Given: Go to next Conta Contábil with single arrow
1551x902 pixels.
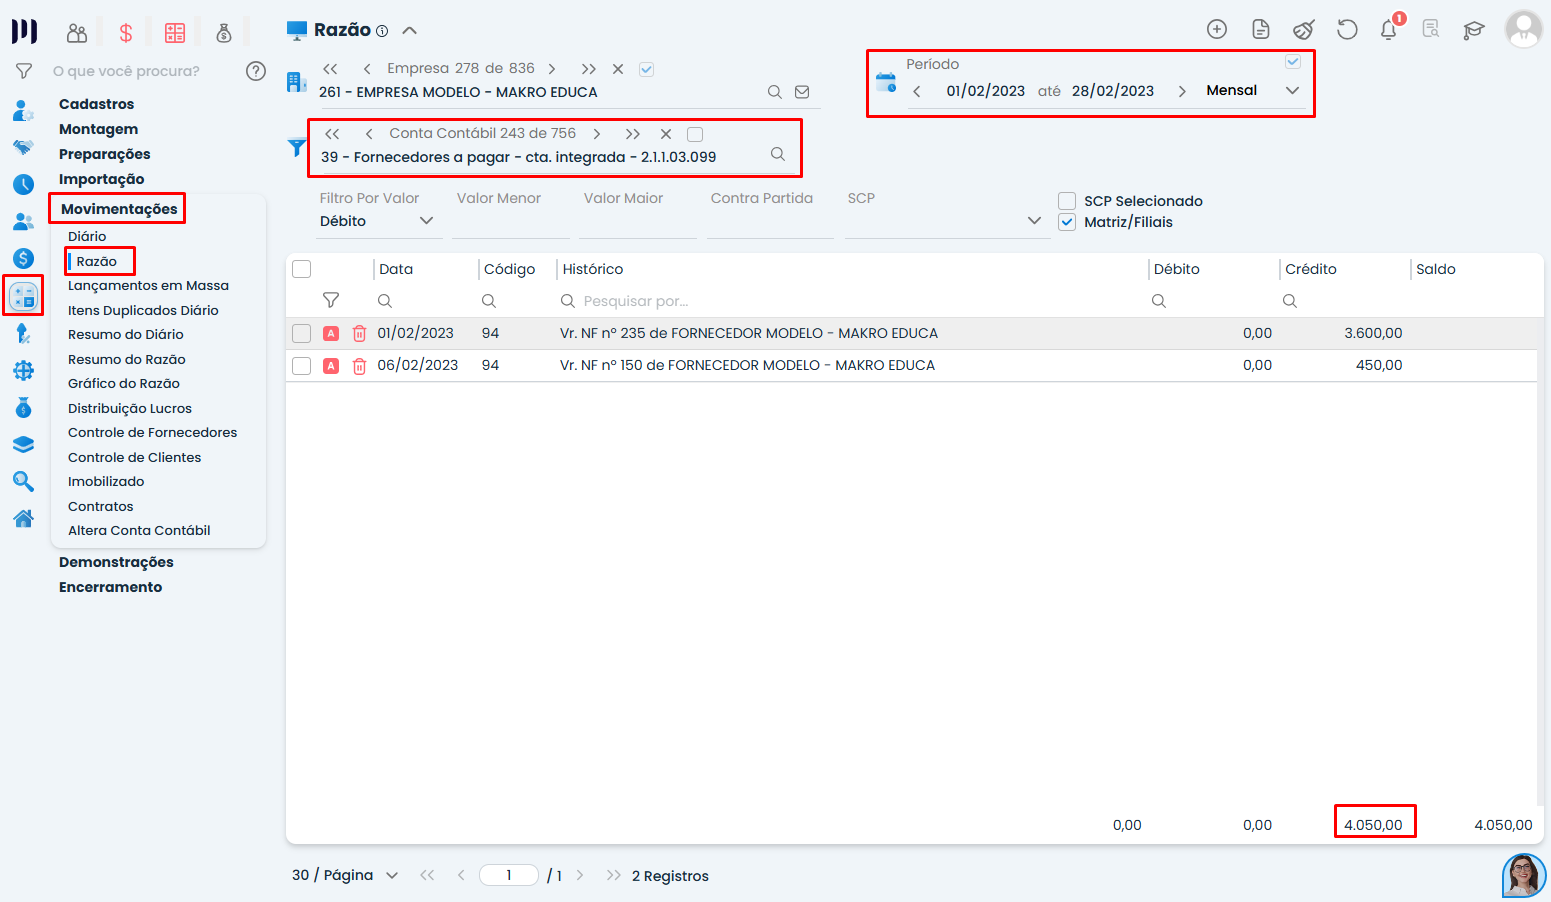Looking at the screenshot, I should [597, 134].
